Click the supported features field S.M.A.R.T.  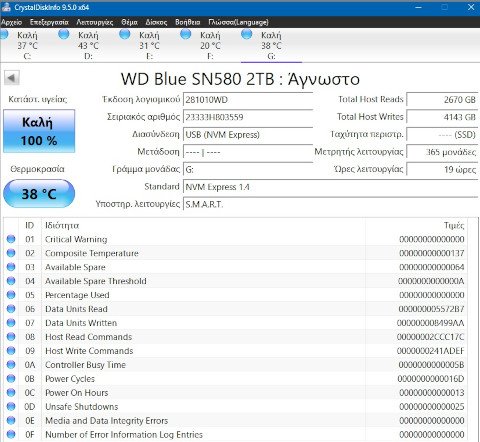coord(331,204)
